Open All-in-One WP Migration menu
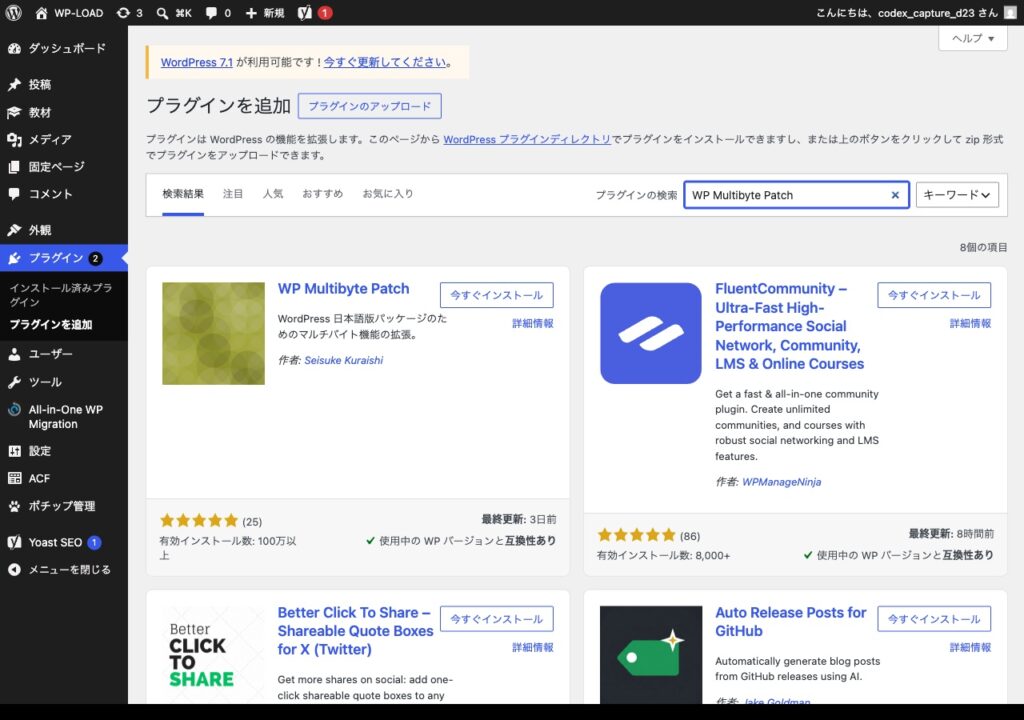 point(64,417)
